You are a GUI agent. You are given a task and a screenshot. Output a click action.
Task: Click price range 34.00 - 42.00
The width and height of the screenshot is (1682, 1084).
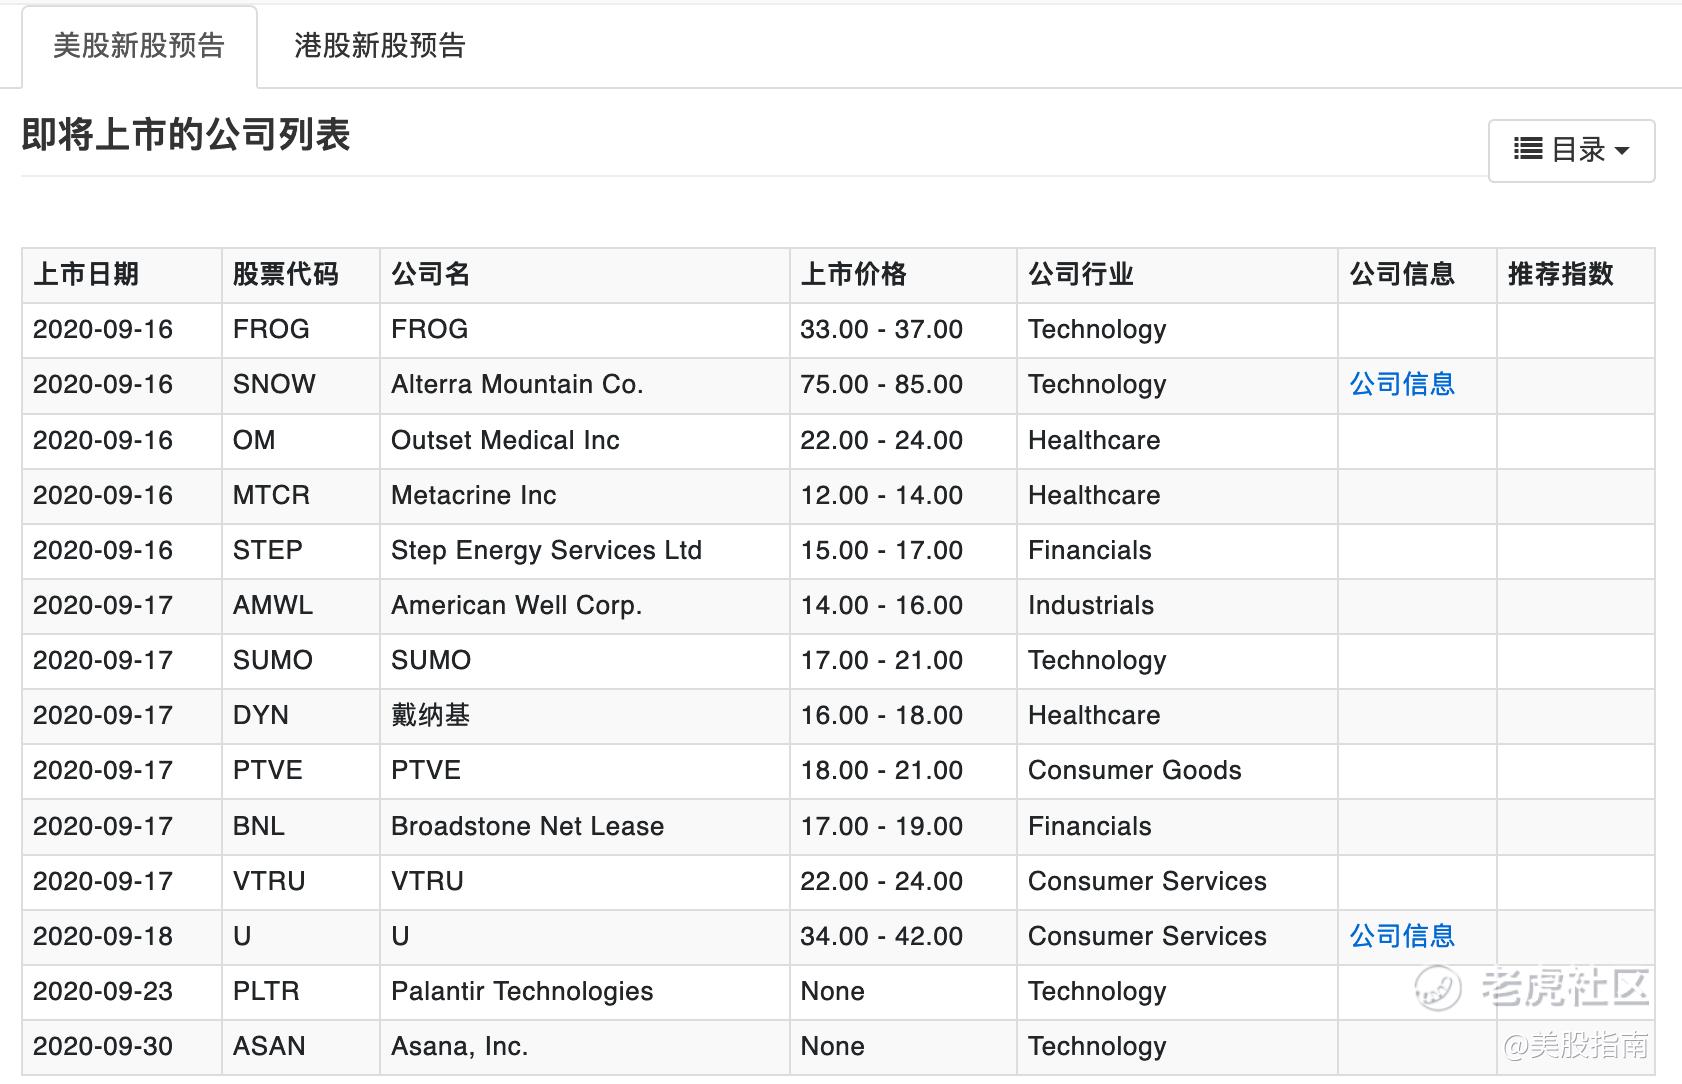[882, 936]
